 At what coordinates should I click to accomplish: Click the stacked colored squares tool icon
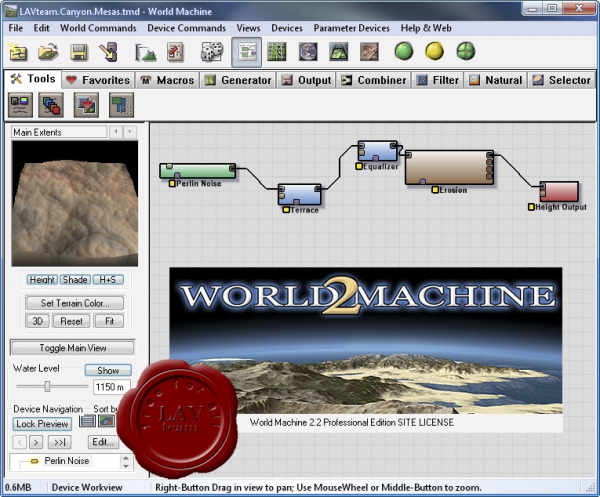[x=51, y=105]
